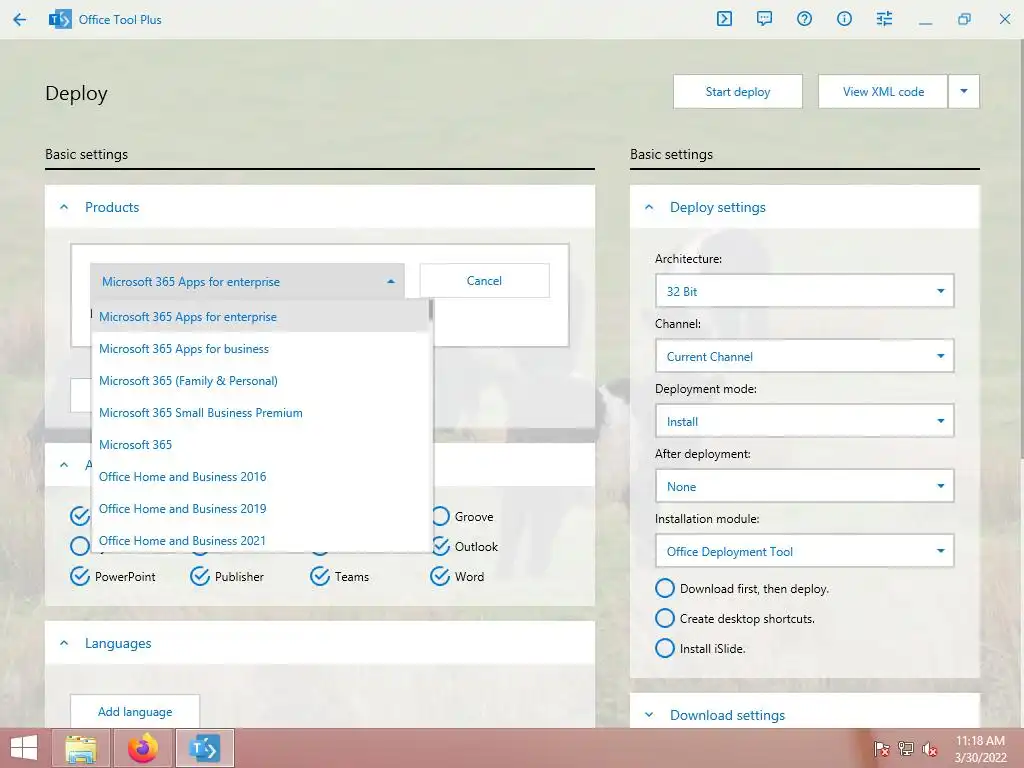Go back using the back arrow
Viewport: 1024px width, 768px height.
[20, 20]
